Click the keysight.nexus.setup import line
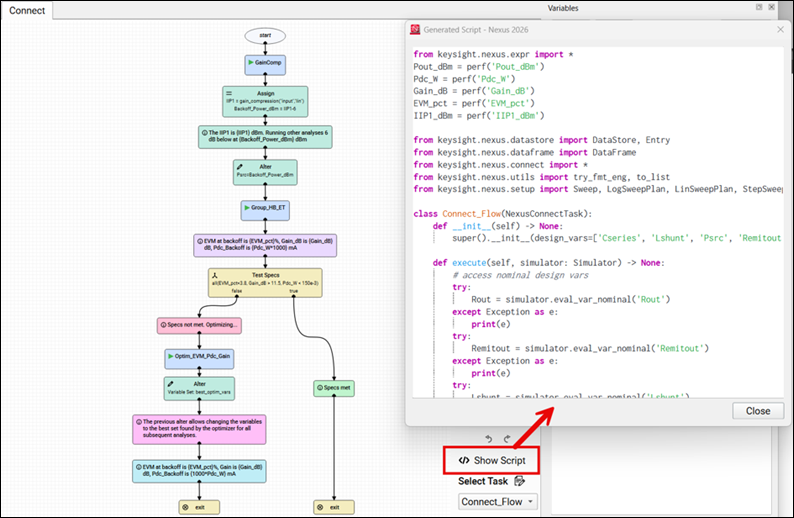 tap(598, 189)
